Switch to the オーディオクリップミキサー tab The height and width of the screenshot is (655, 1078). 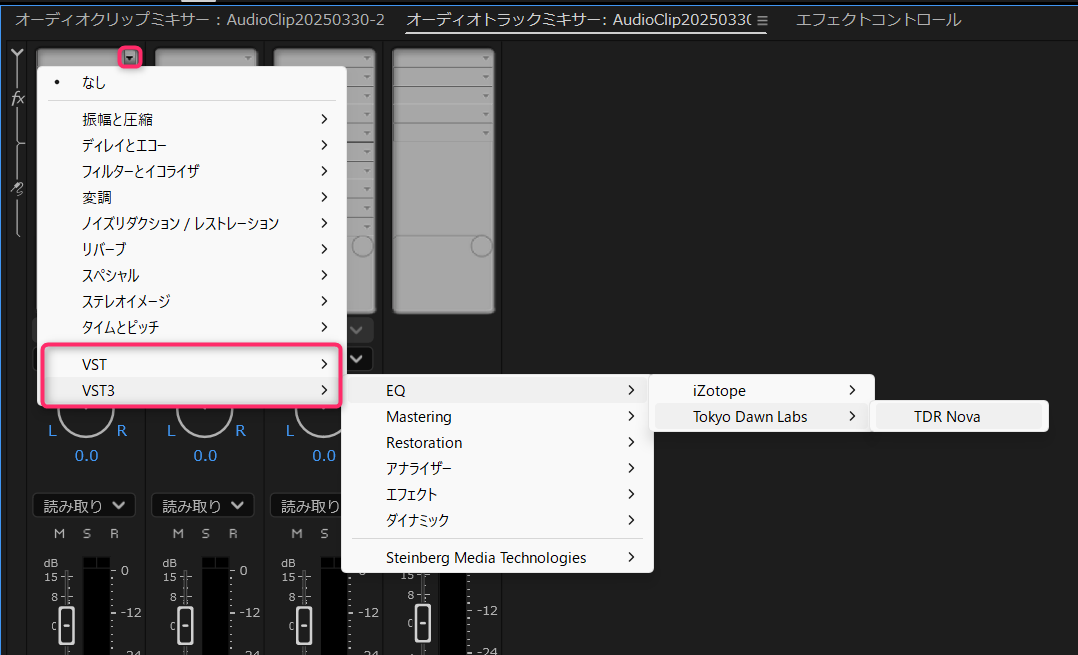point(200,20)
